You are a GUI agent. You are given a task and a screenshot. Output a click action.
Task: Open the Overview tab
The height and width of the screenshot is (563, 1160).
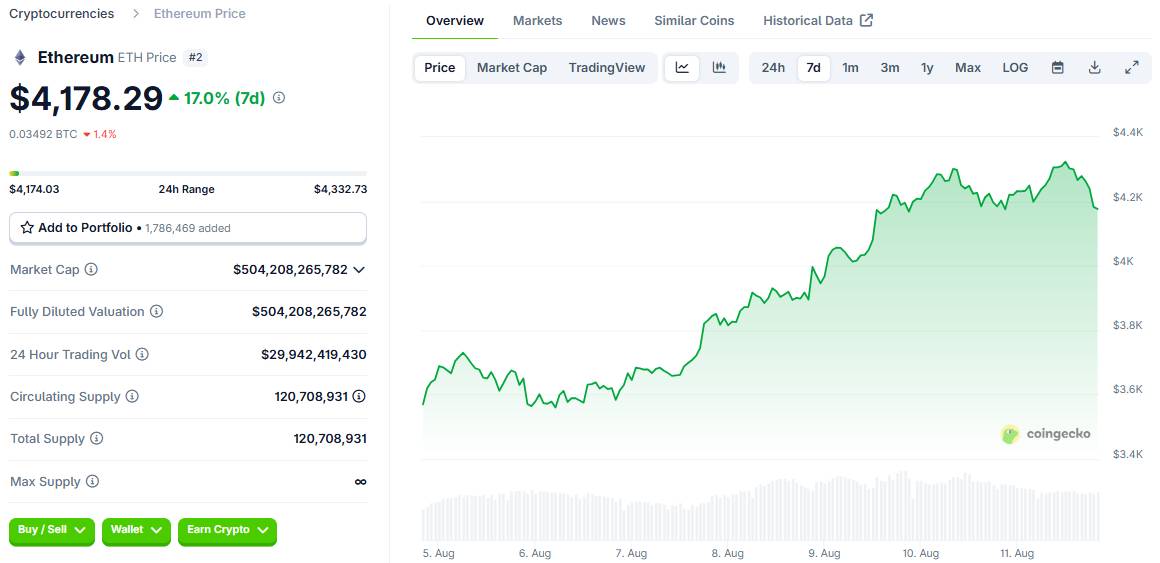click(455, 21)
